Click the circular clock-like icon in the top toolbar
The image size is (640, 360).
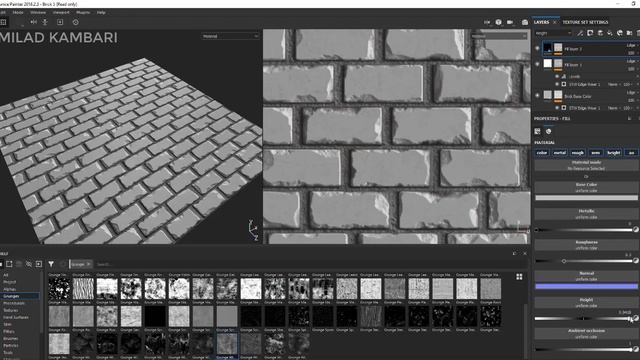click(x=76, y=22)
